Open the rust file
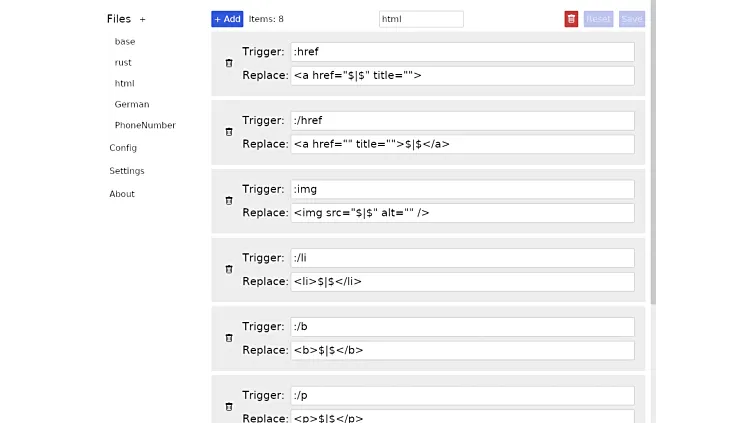Screen dimensions: 752x423 point(123,62)
